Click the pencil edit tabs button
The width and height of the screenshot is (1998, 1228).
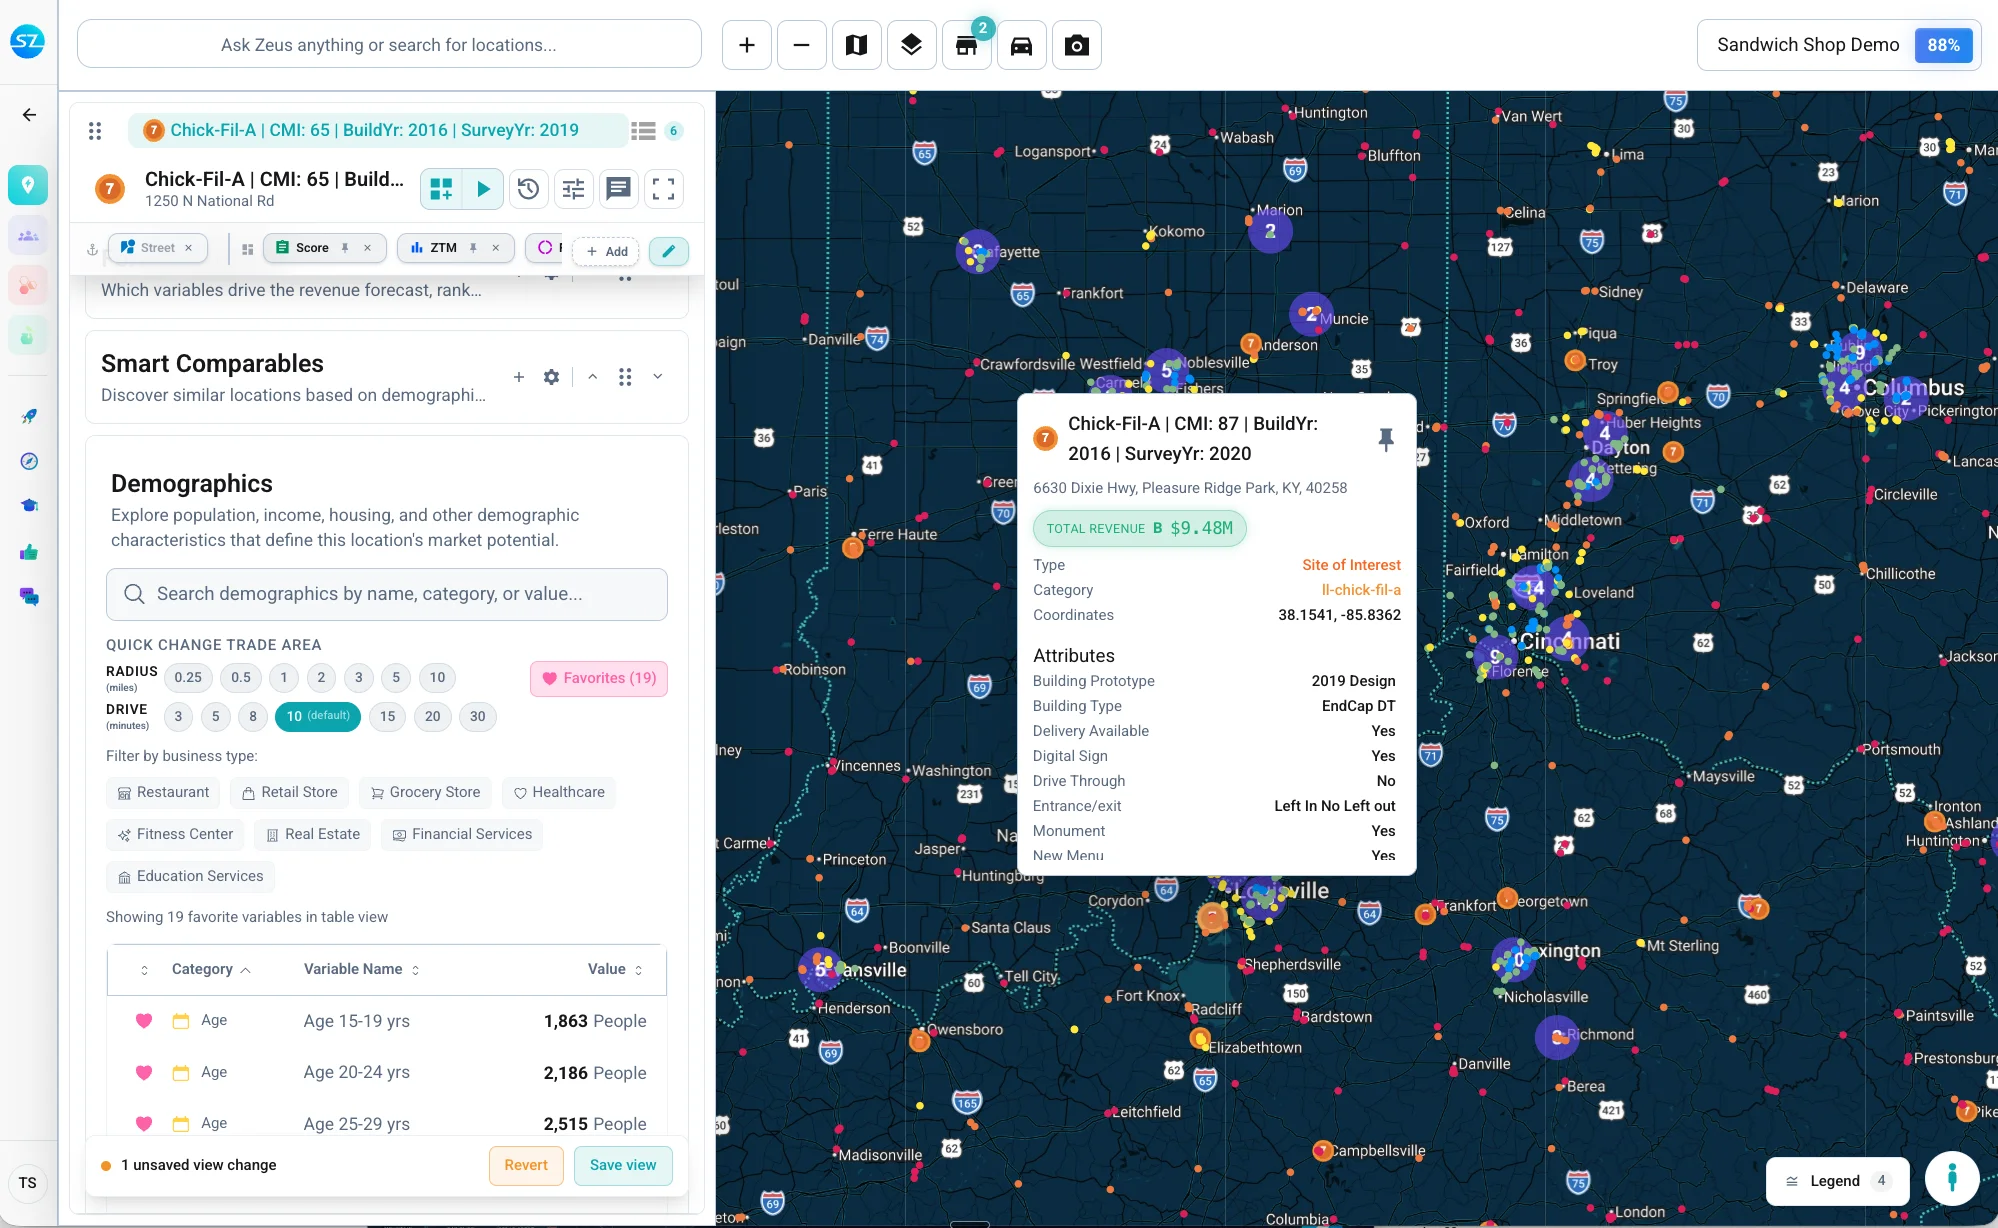point(669,251)
